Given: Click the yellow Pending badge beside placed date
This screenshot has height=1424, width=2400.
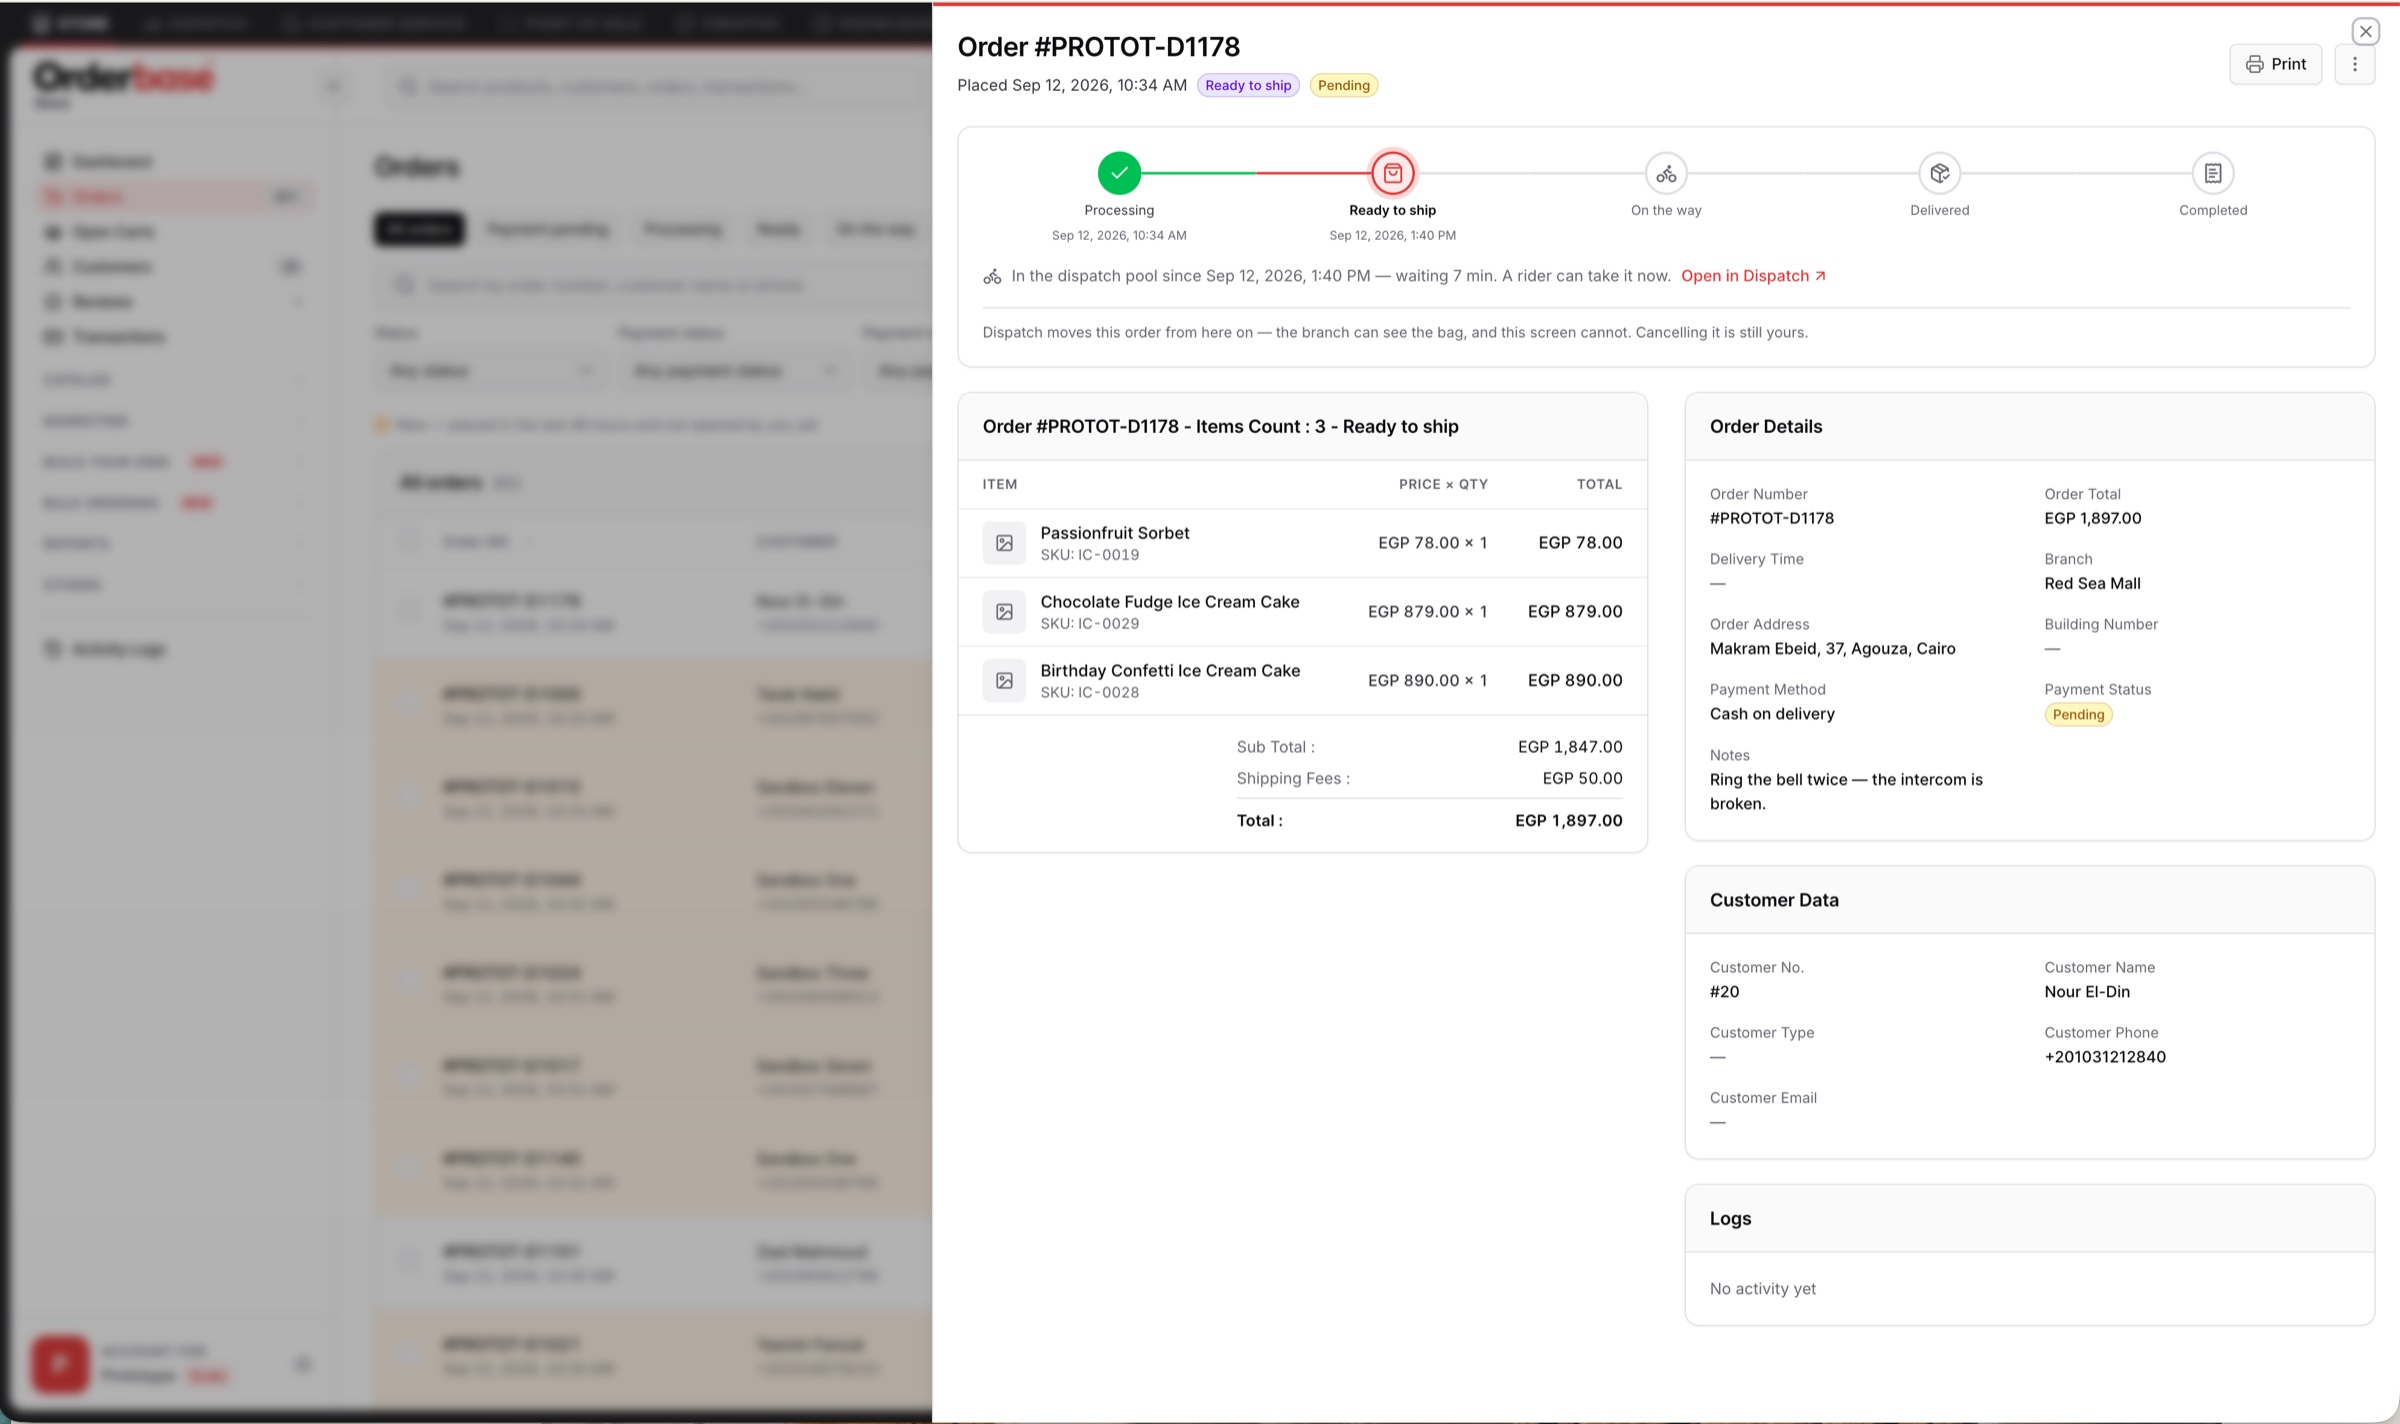Looking at the screenshot, I should (x=1343, y=85).
